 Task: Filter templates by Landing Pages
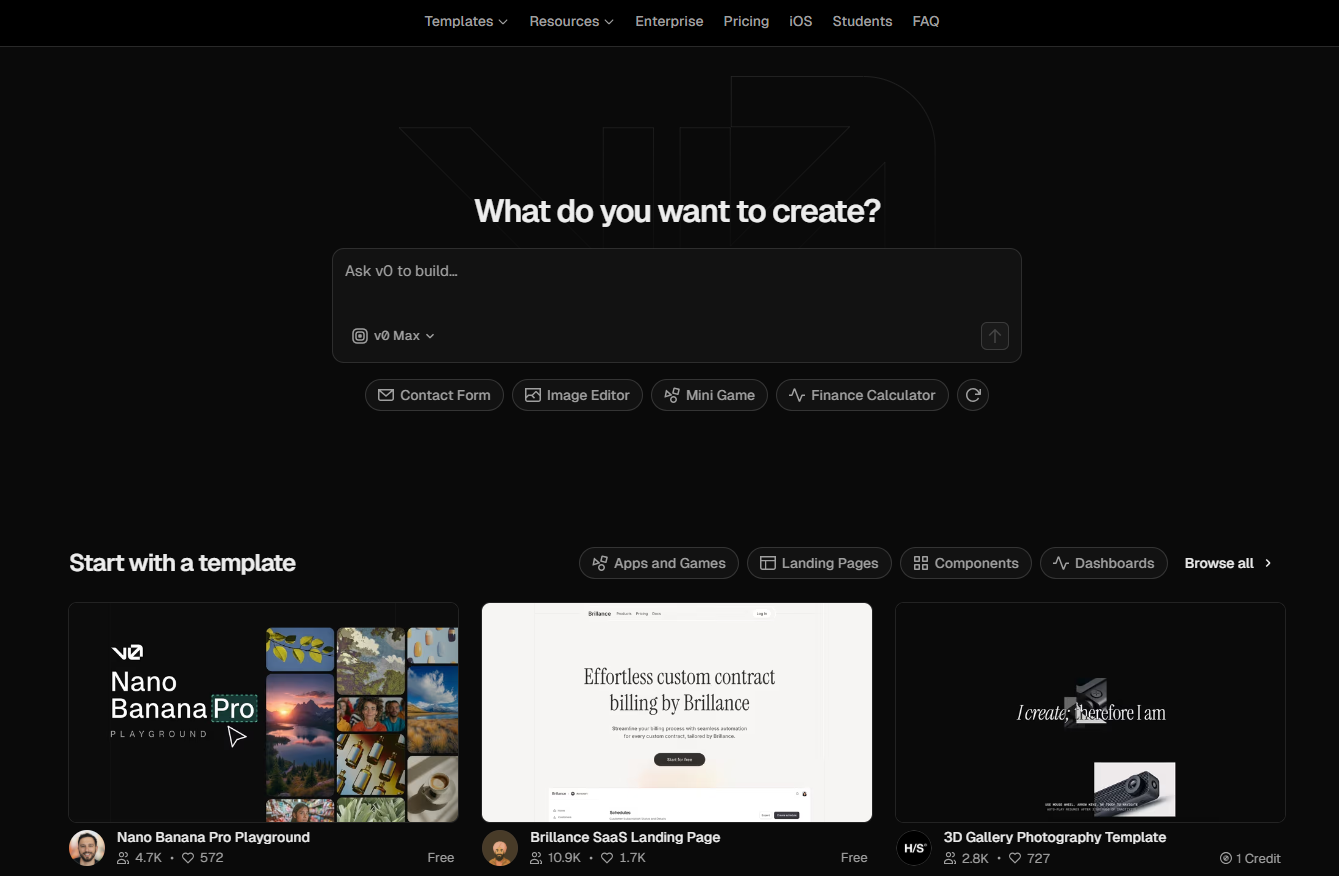(x=819, y=563)
